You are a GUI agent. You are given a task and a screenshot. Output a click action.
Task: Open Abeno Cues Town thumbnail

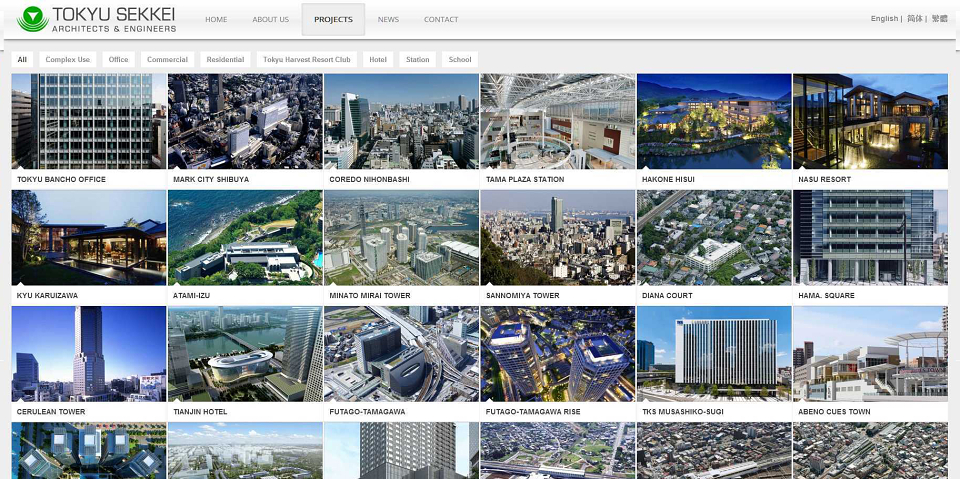click(870, 354)
